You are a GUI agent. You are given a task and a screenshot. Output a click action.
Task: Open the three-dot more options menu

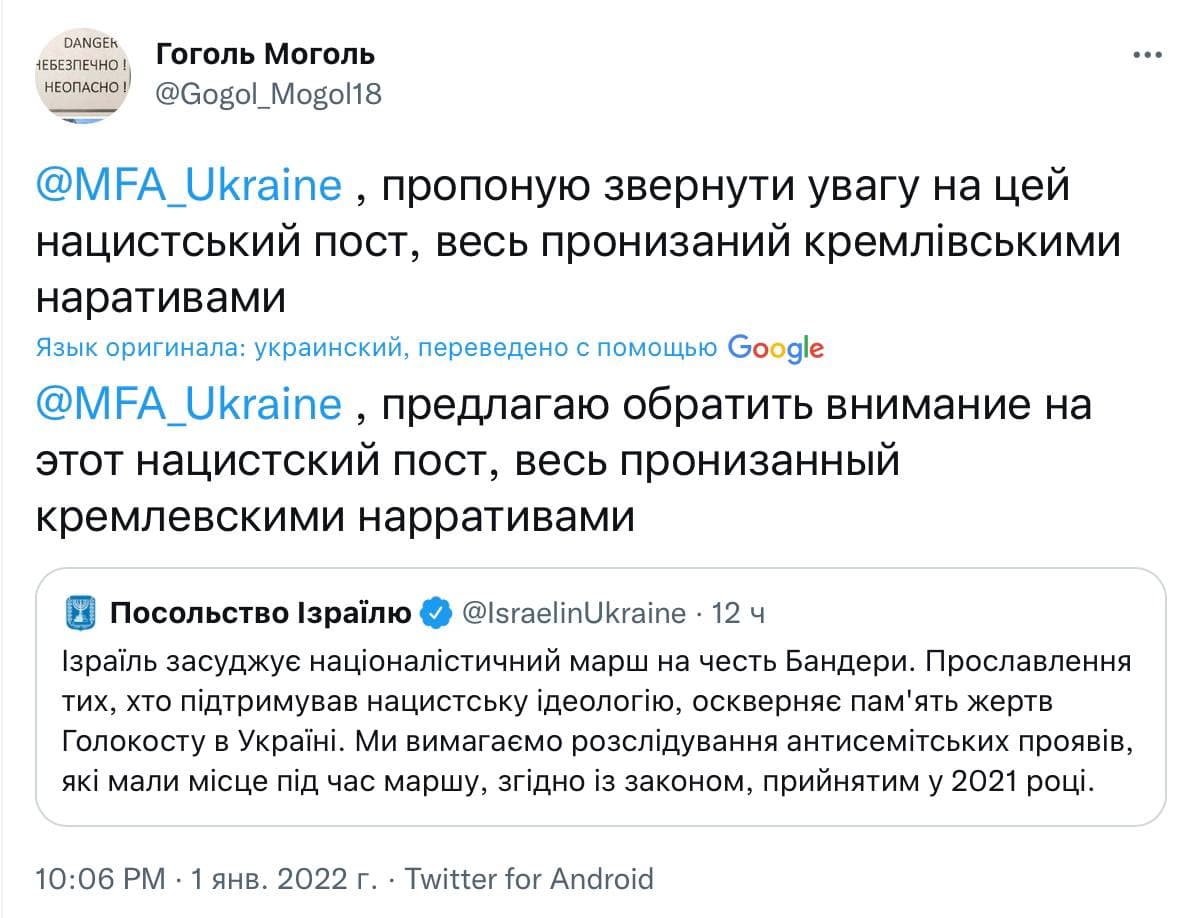click(1146, 55)
